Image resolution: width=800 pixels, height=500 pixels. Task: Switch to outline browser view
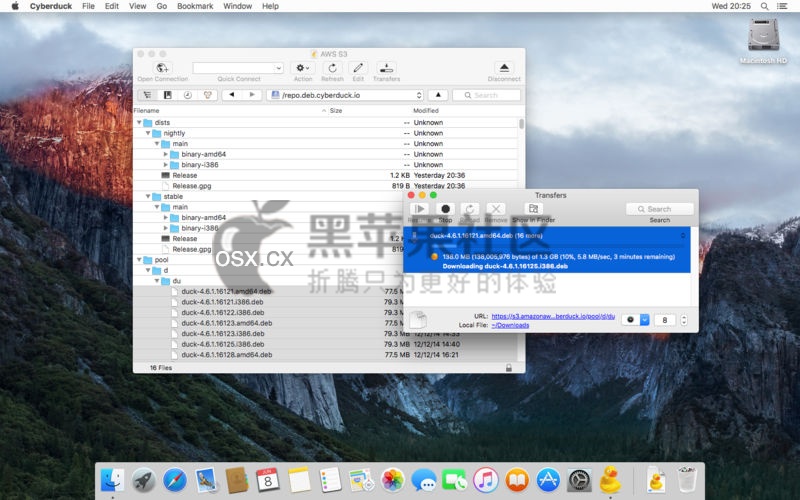coord(147,95)
